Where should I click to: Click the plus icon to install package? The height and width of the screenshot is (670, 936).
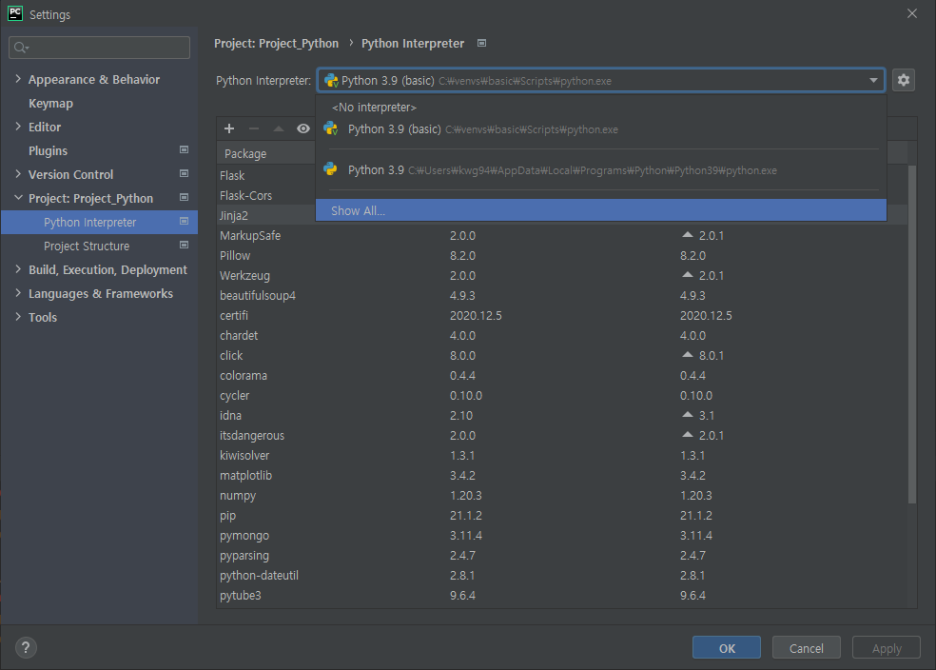point(229,128)
